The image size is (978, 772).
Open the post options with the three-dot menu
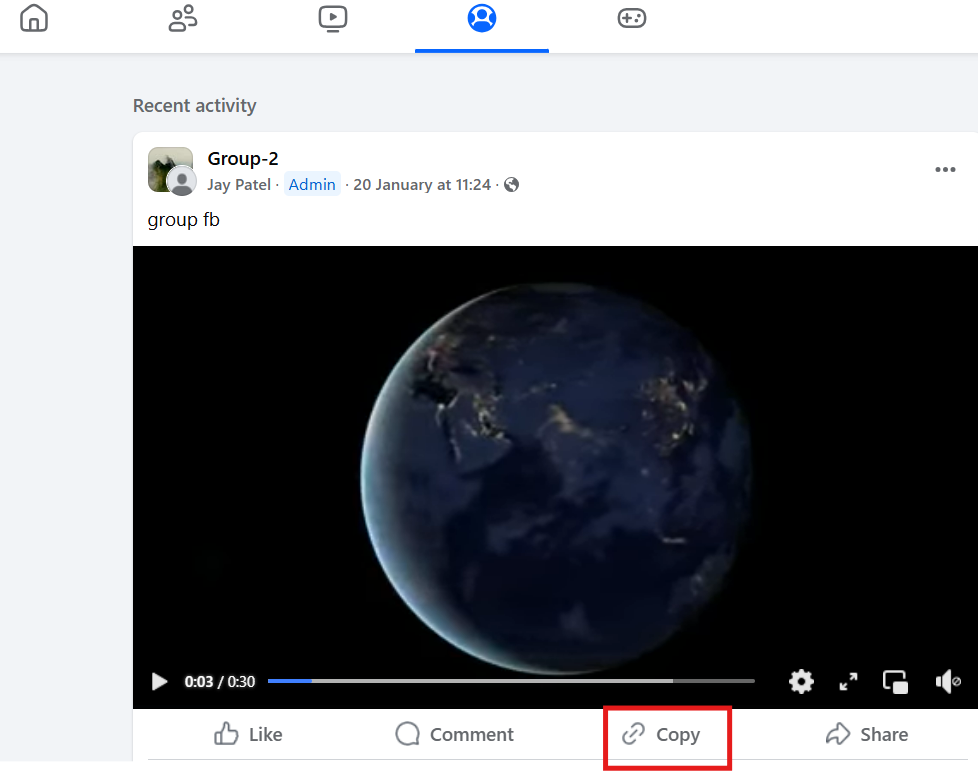[945, 169]
